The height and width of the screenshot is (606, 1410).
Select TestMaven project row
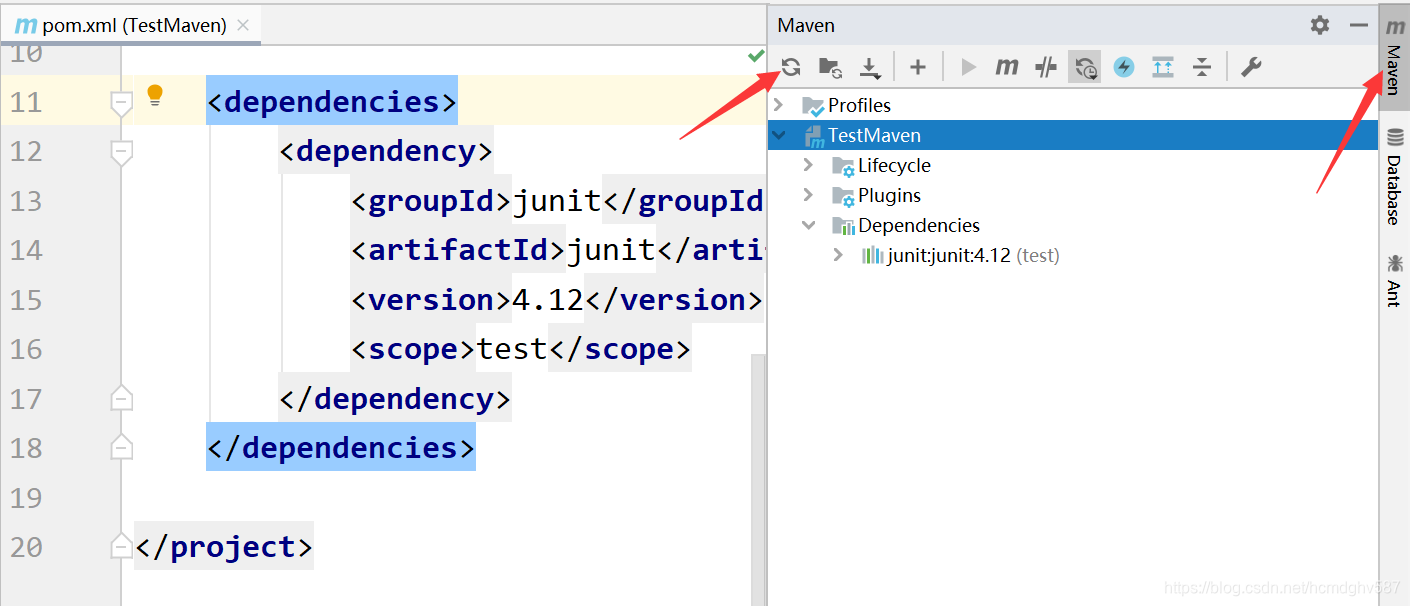point(1073,135)
